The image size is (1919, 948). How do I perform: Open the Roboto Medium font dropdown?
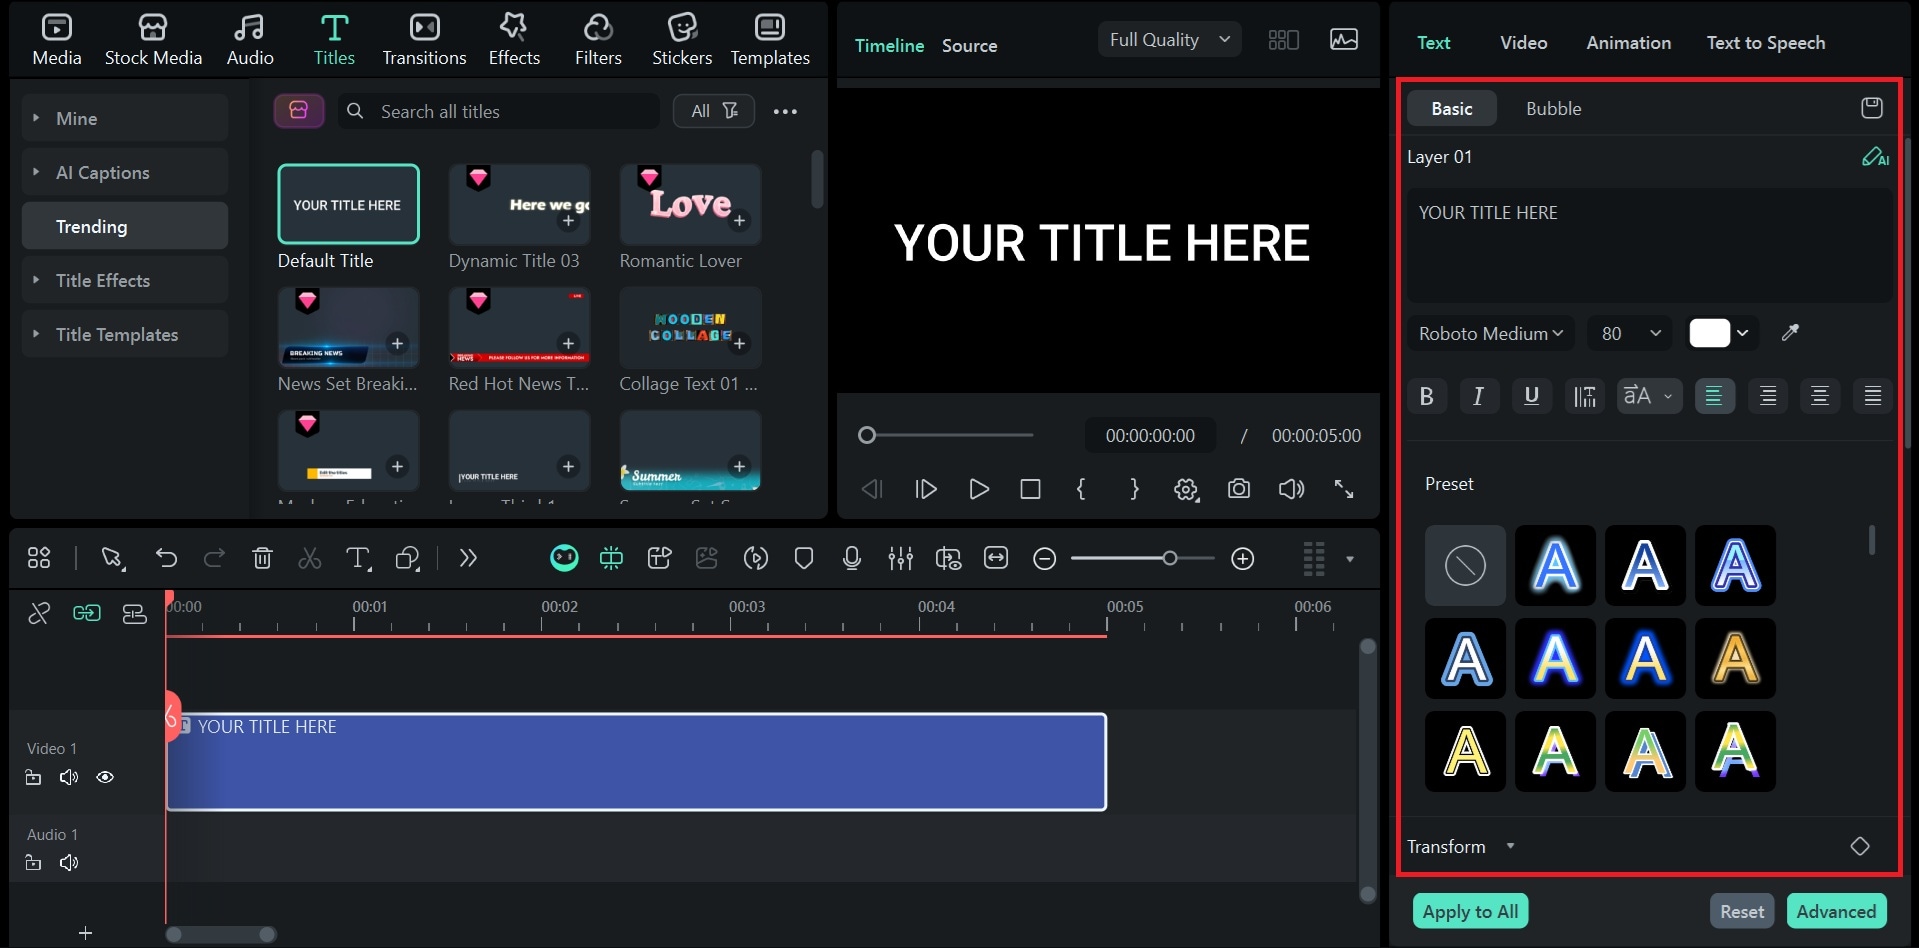coord(1488,333)
